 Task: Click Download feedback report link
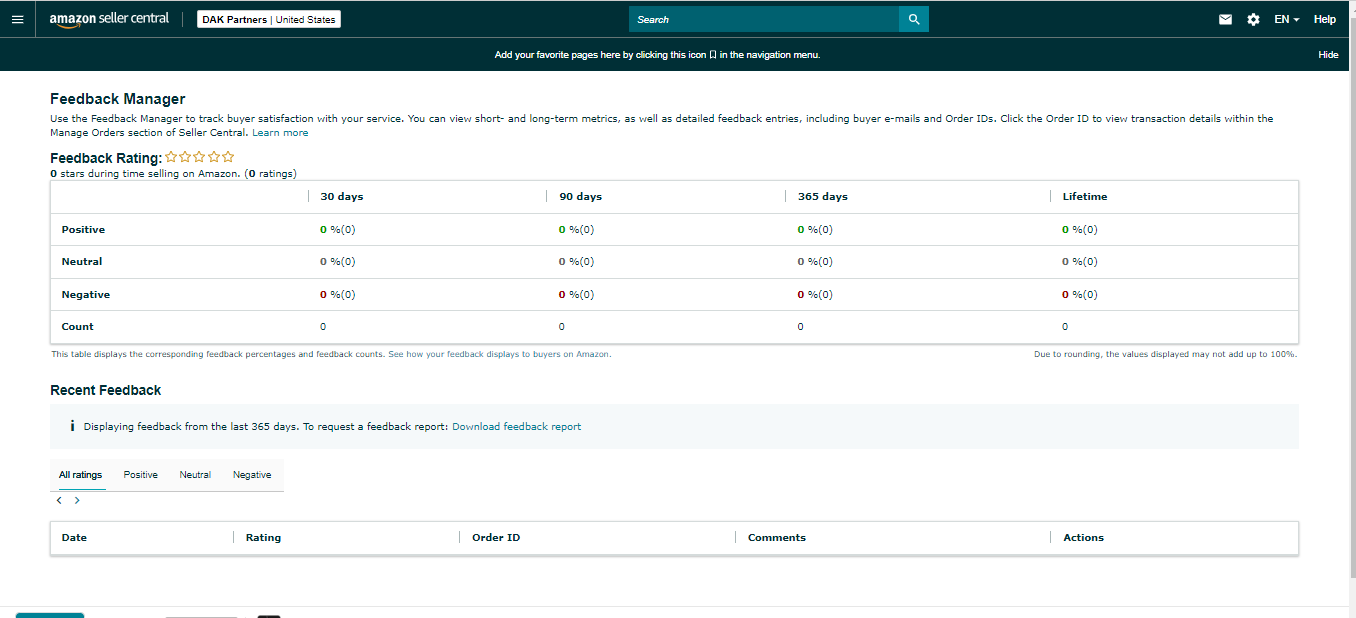516,426
